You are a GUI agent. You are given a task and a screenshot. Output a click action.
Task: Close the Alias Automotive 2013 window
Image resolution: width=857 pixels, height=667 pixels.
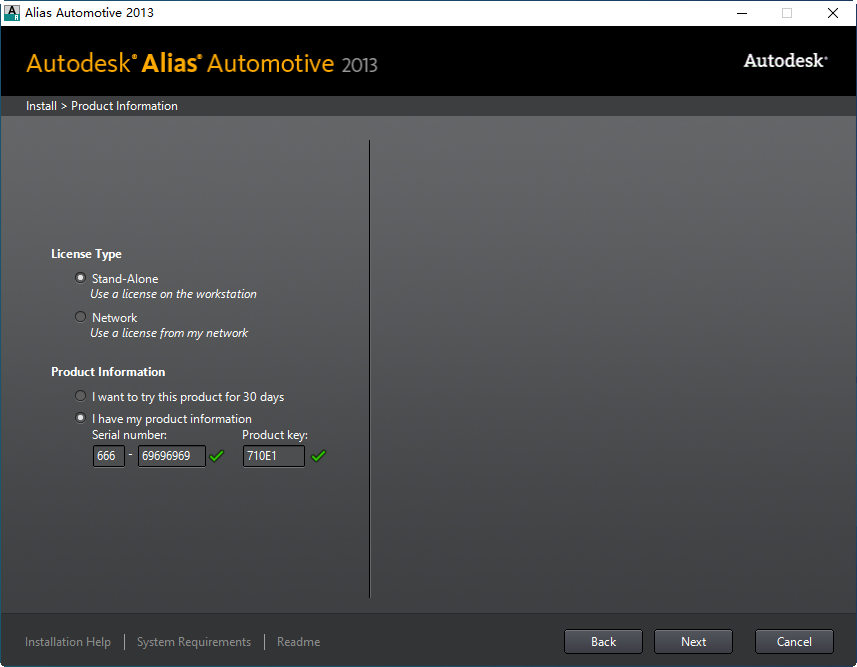point(832,13)
